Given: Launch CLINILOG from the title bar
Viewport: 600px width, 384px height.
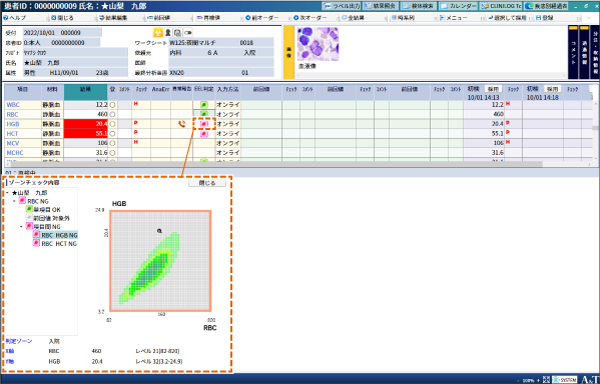Looking at the screenshot, I should (x=501, y=6).
